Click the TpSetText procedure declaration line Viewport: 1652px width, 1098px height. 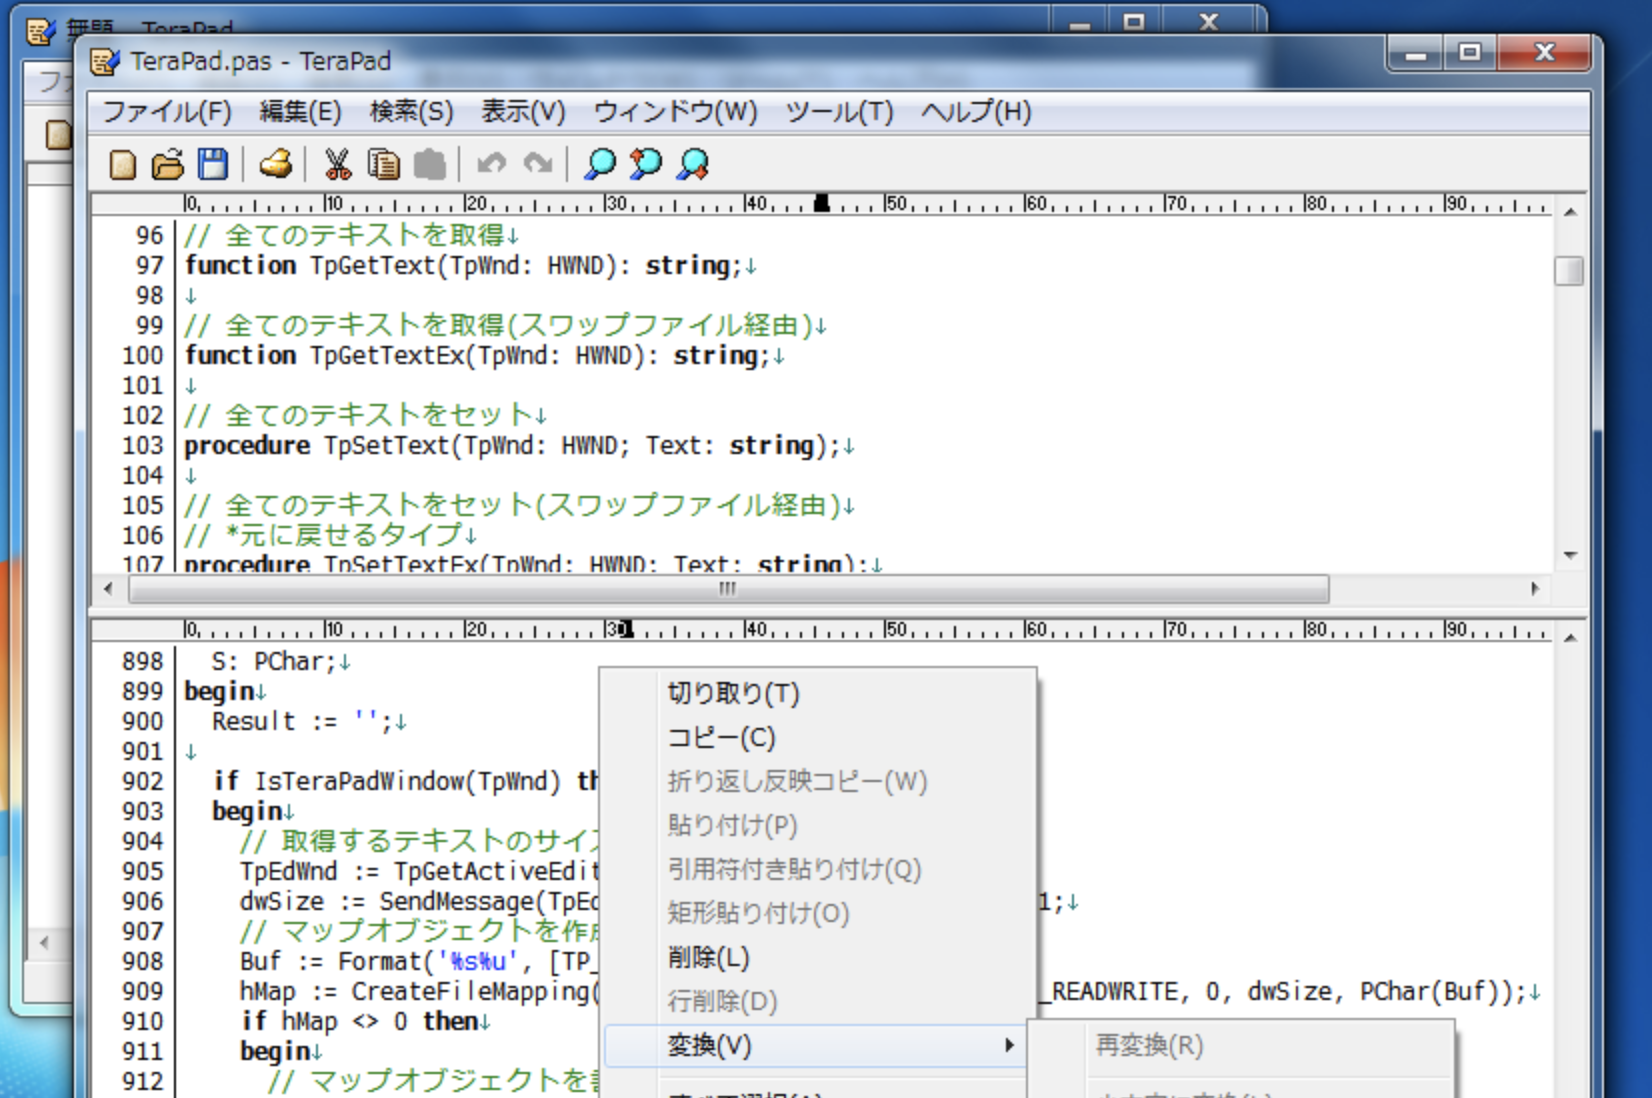pyautogui.click(x=519, y=445)
